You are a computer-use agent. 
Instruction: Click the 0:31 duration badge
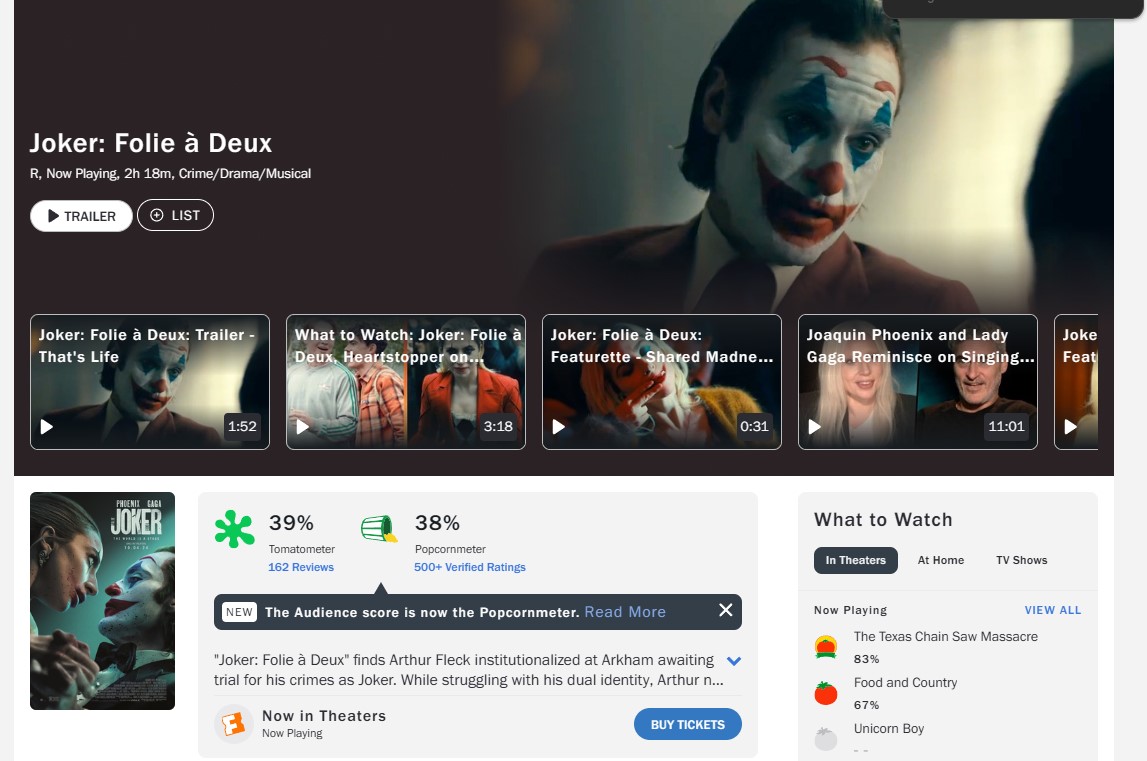[x=754, y=426]
